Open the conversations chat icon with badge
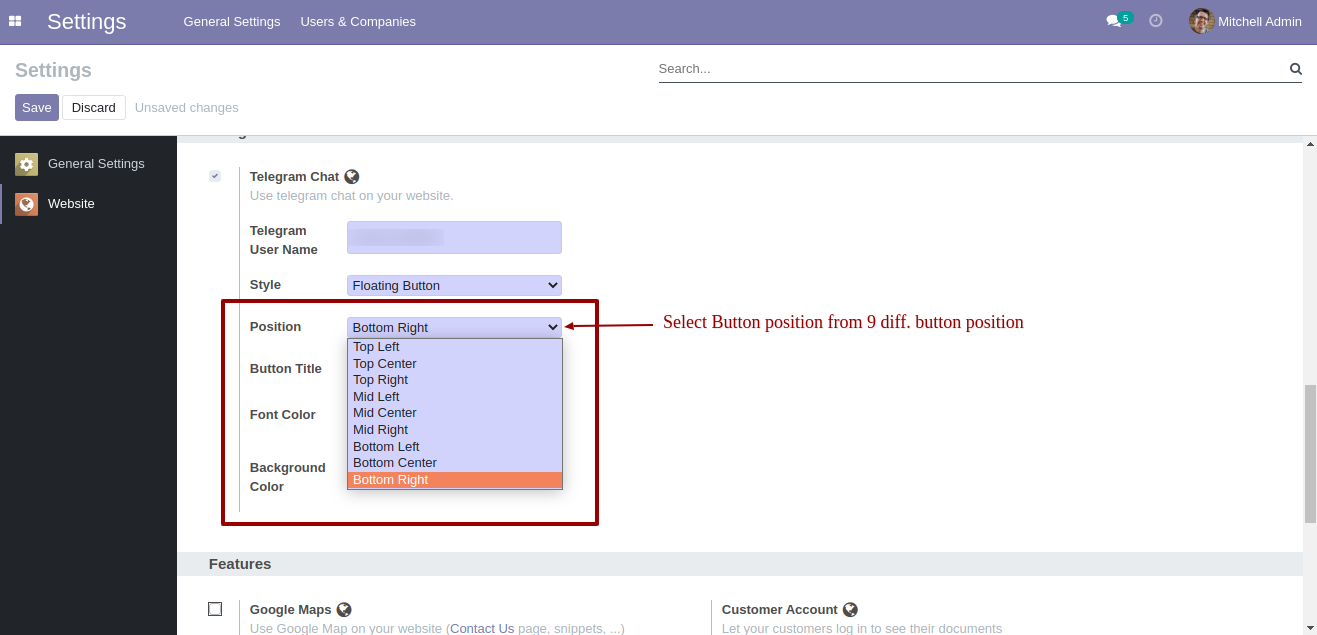This screenshot has width=1317, height=635. [1118, 20]
